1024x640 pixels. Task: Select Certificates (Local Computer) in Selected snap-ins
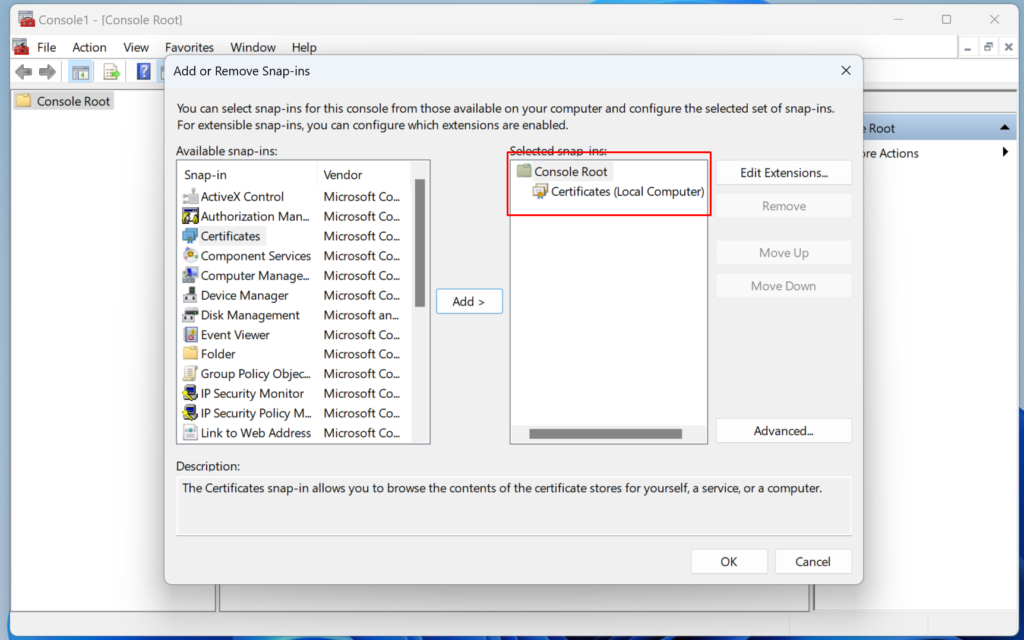click(628, 191)
